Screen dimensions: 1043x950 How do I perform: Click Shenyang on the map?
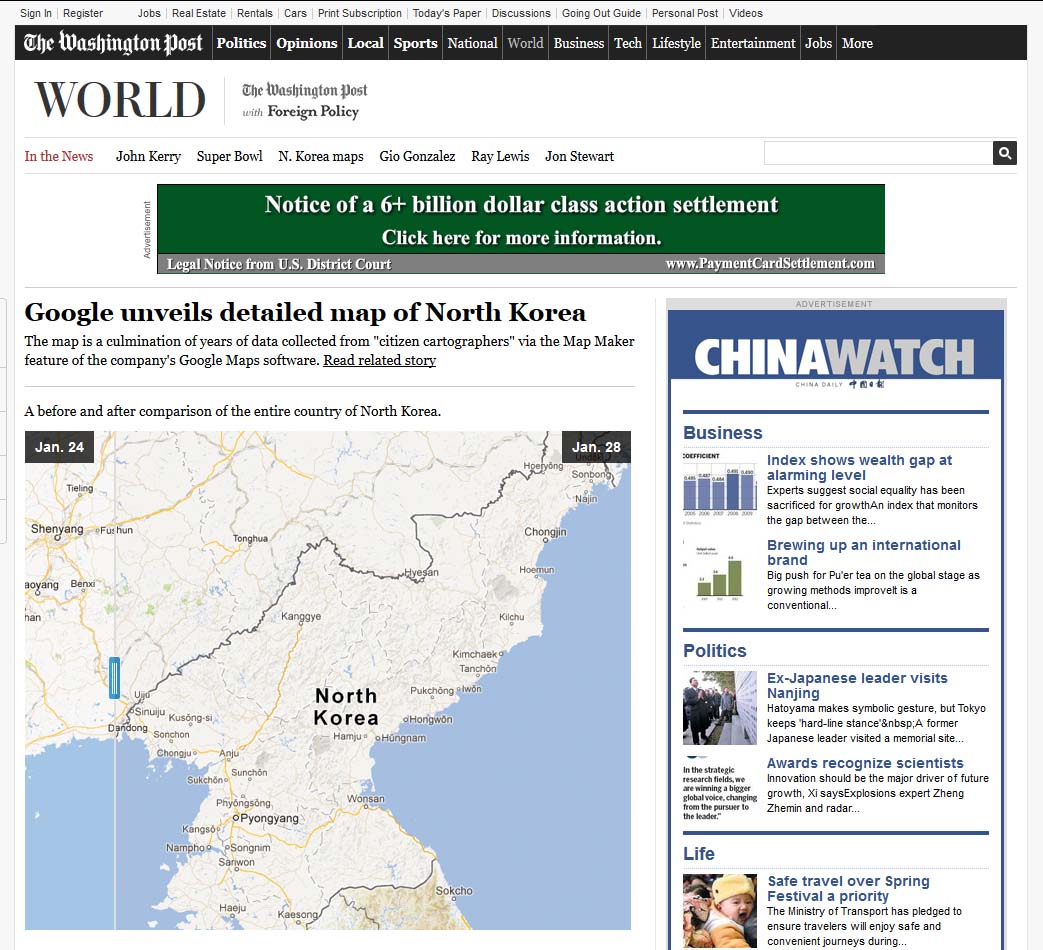coord(57,529)
